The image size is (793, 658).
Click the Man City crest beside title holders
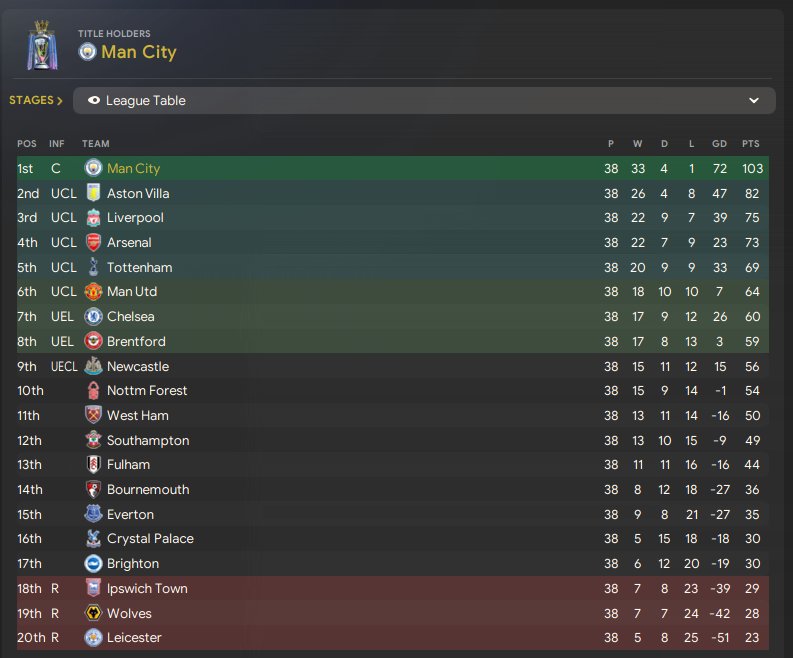coord(88,52)
